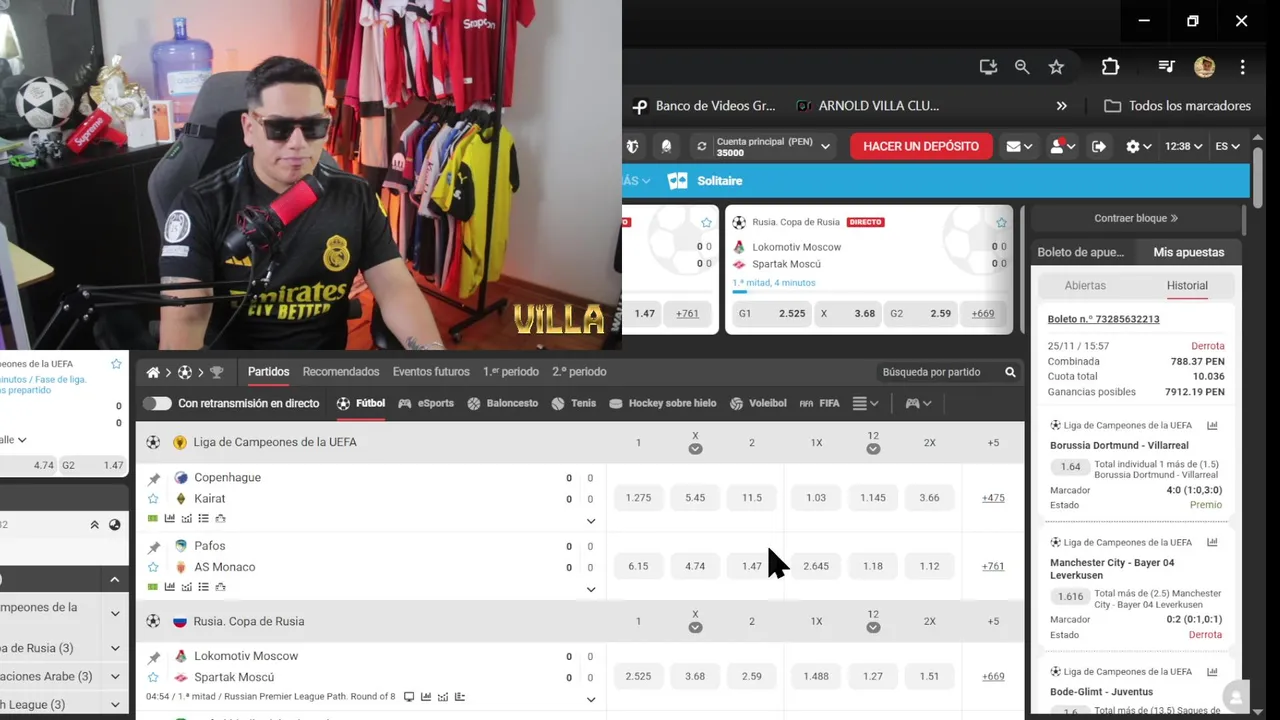This screenshot has width=1280, height=720.
Task: Open the Solitaire game shortcut
Action: point(705,181)
